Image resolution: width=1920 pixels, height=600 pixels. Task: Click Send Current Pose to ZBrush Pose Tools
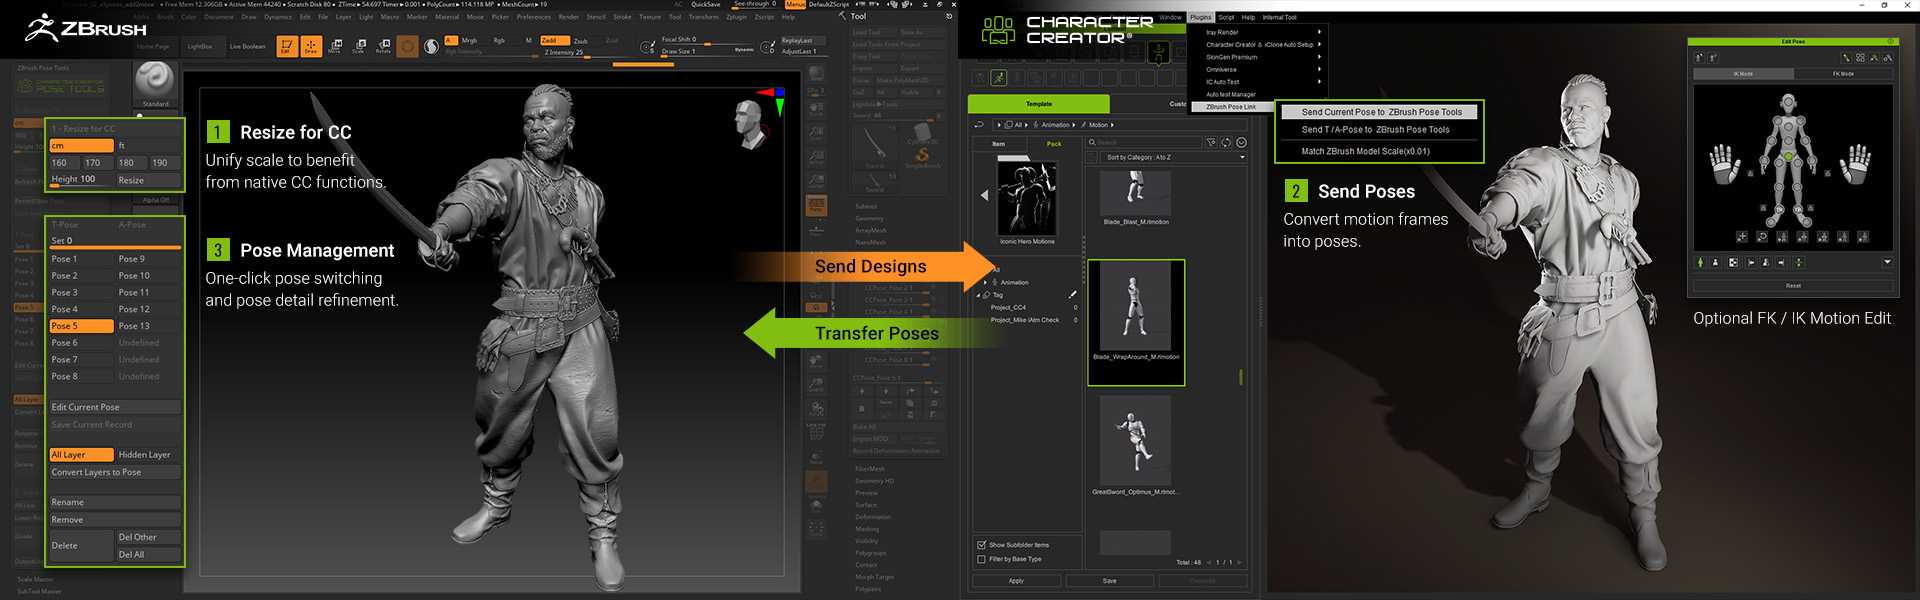(1381, 112)
